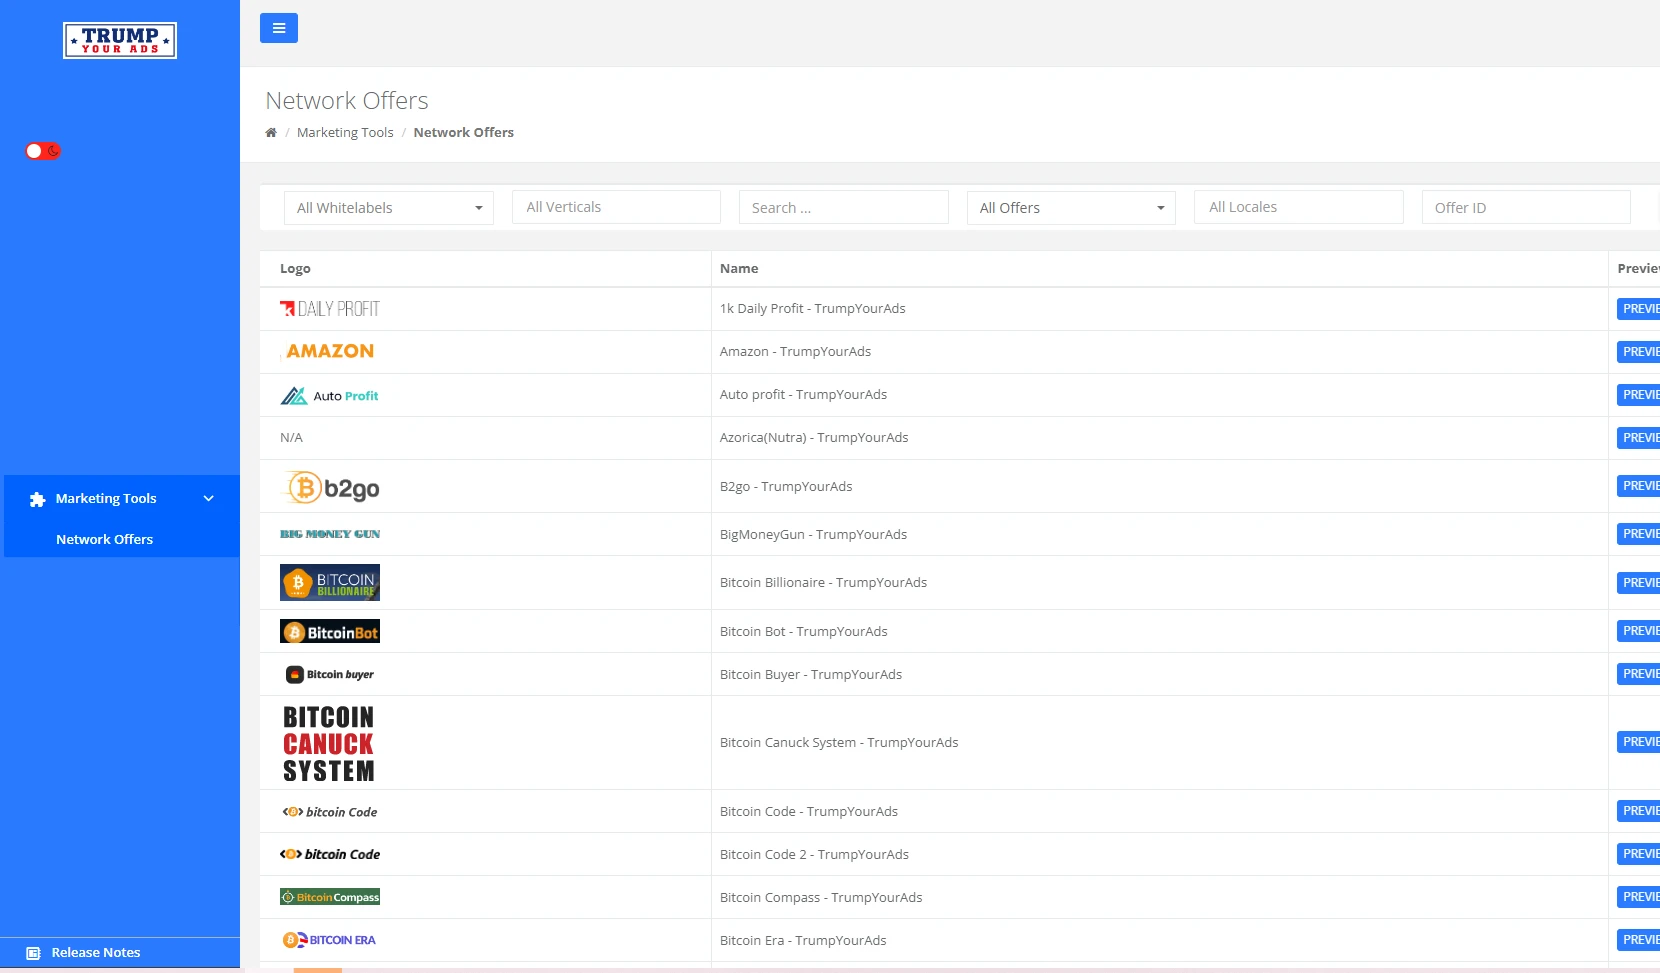The image size is (1660, 973).
Task: Select Network Offers in sidebar
Action: (104, 539)
